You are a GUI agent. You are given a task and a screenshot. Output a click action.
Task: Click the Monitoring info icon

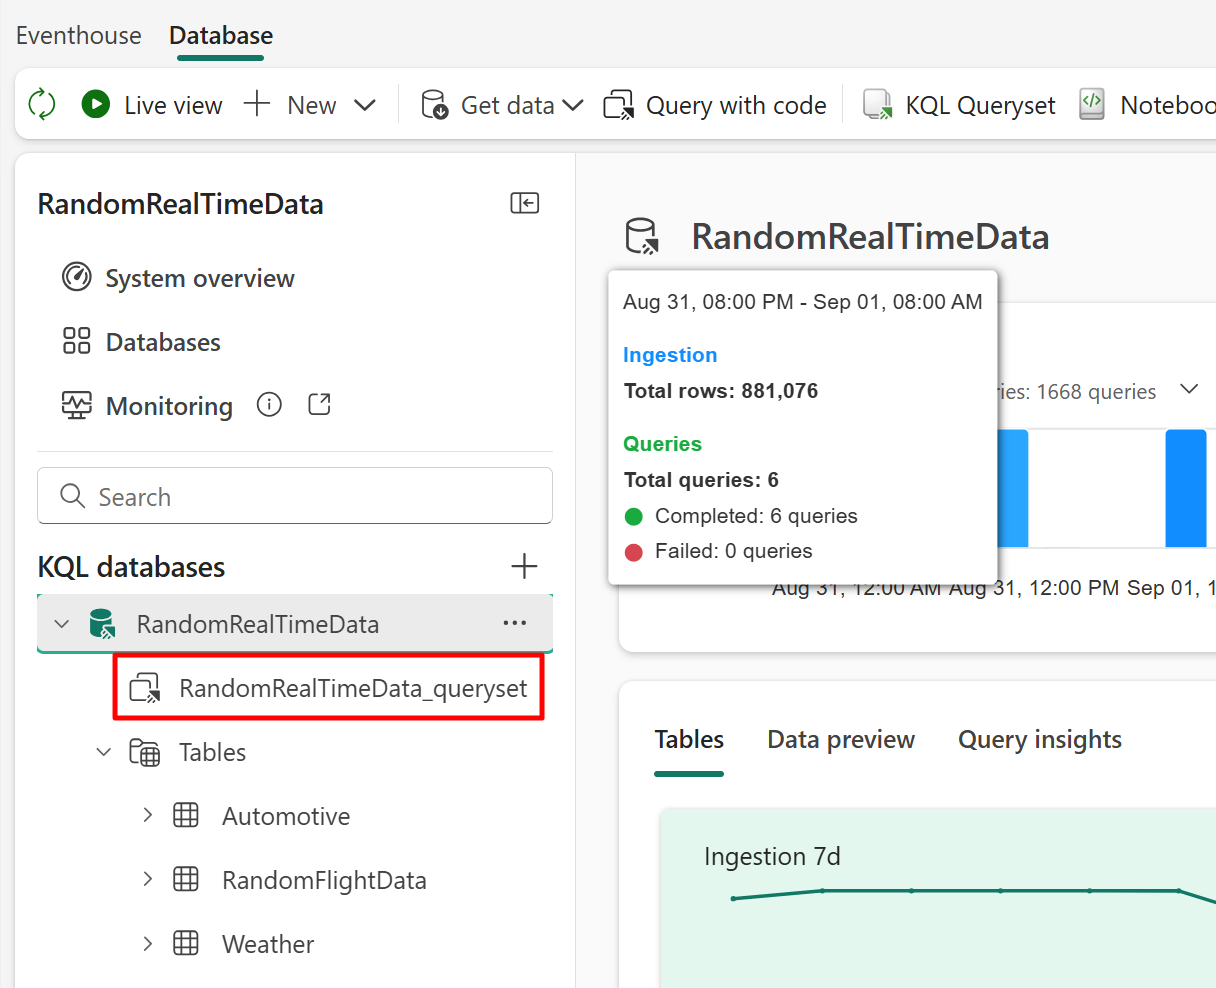point(269,404)
